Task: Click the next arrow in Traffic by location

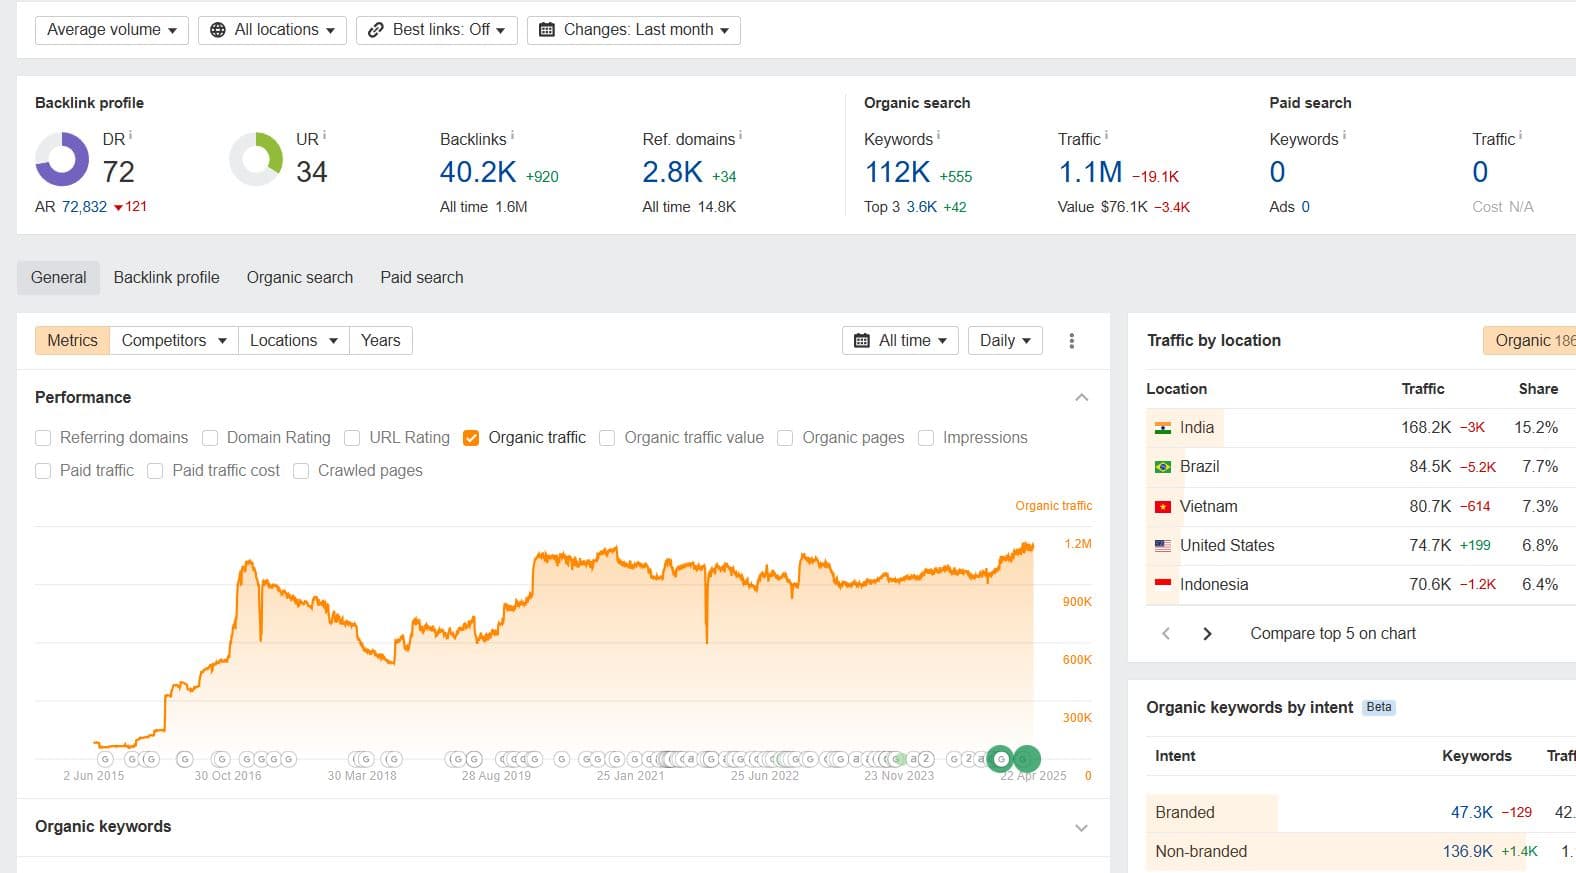Action: [x=1207, y=634]
